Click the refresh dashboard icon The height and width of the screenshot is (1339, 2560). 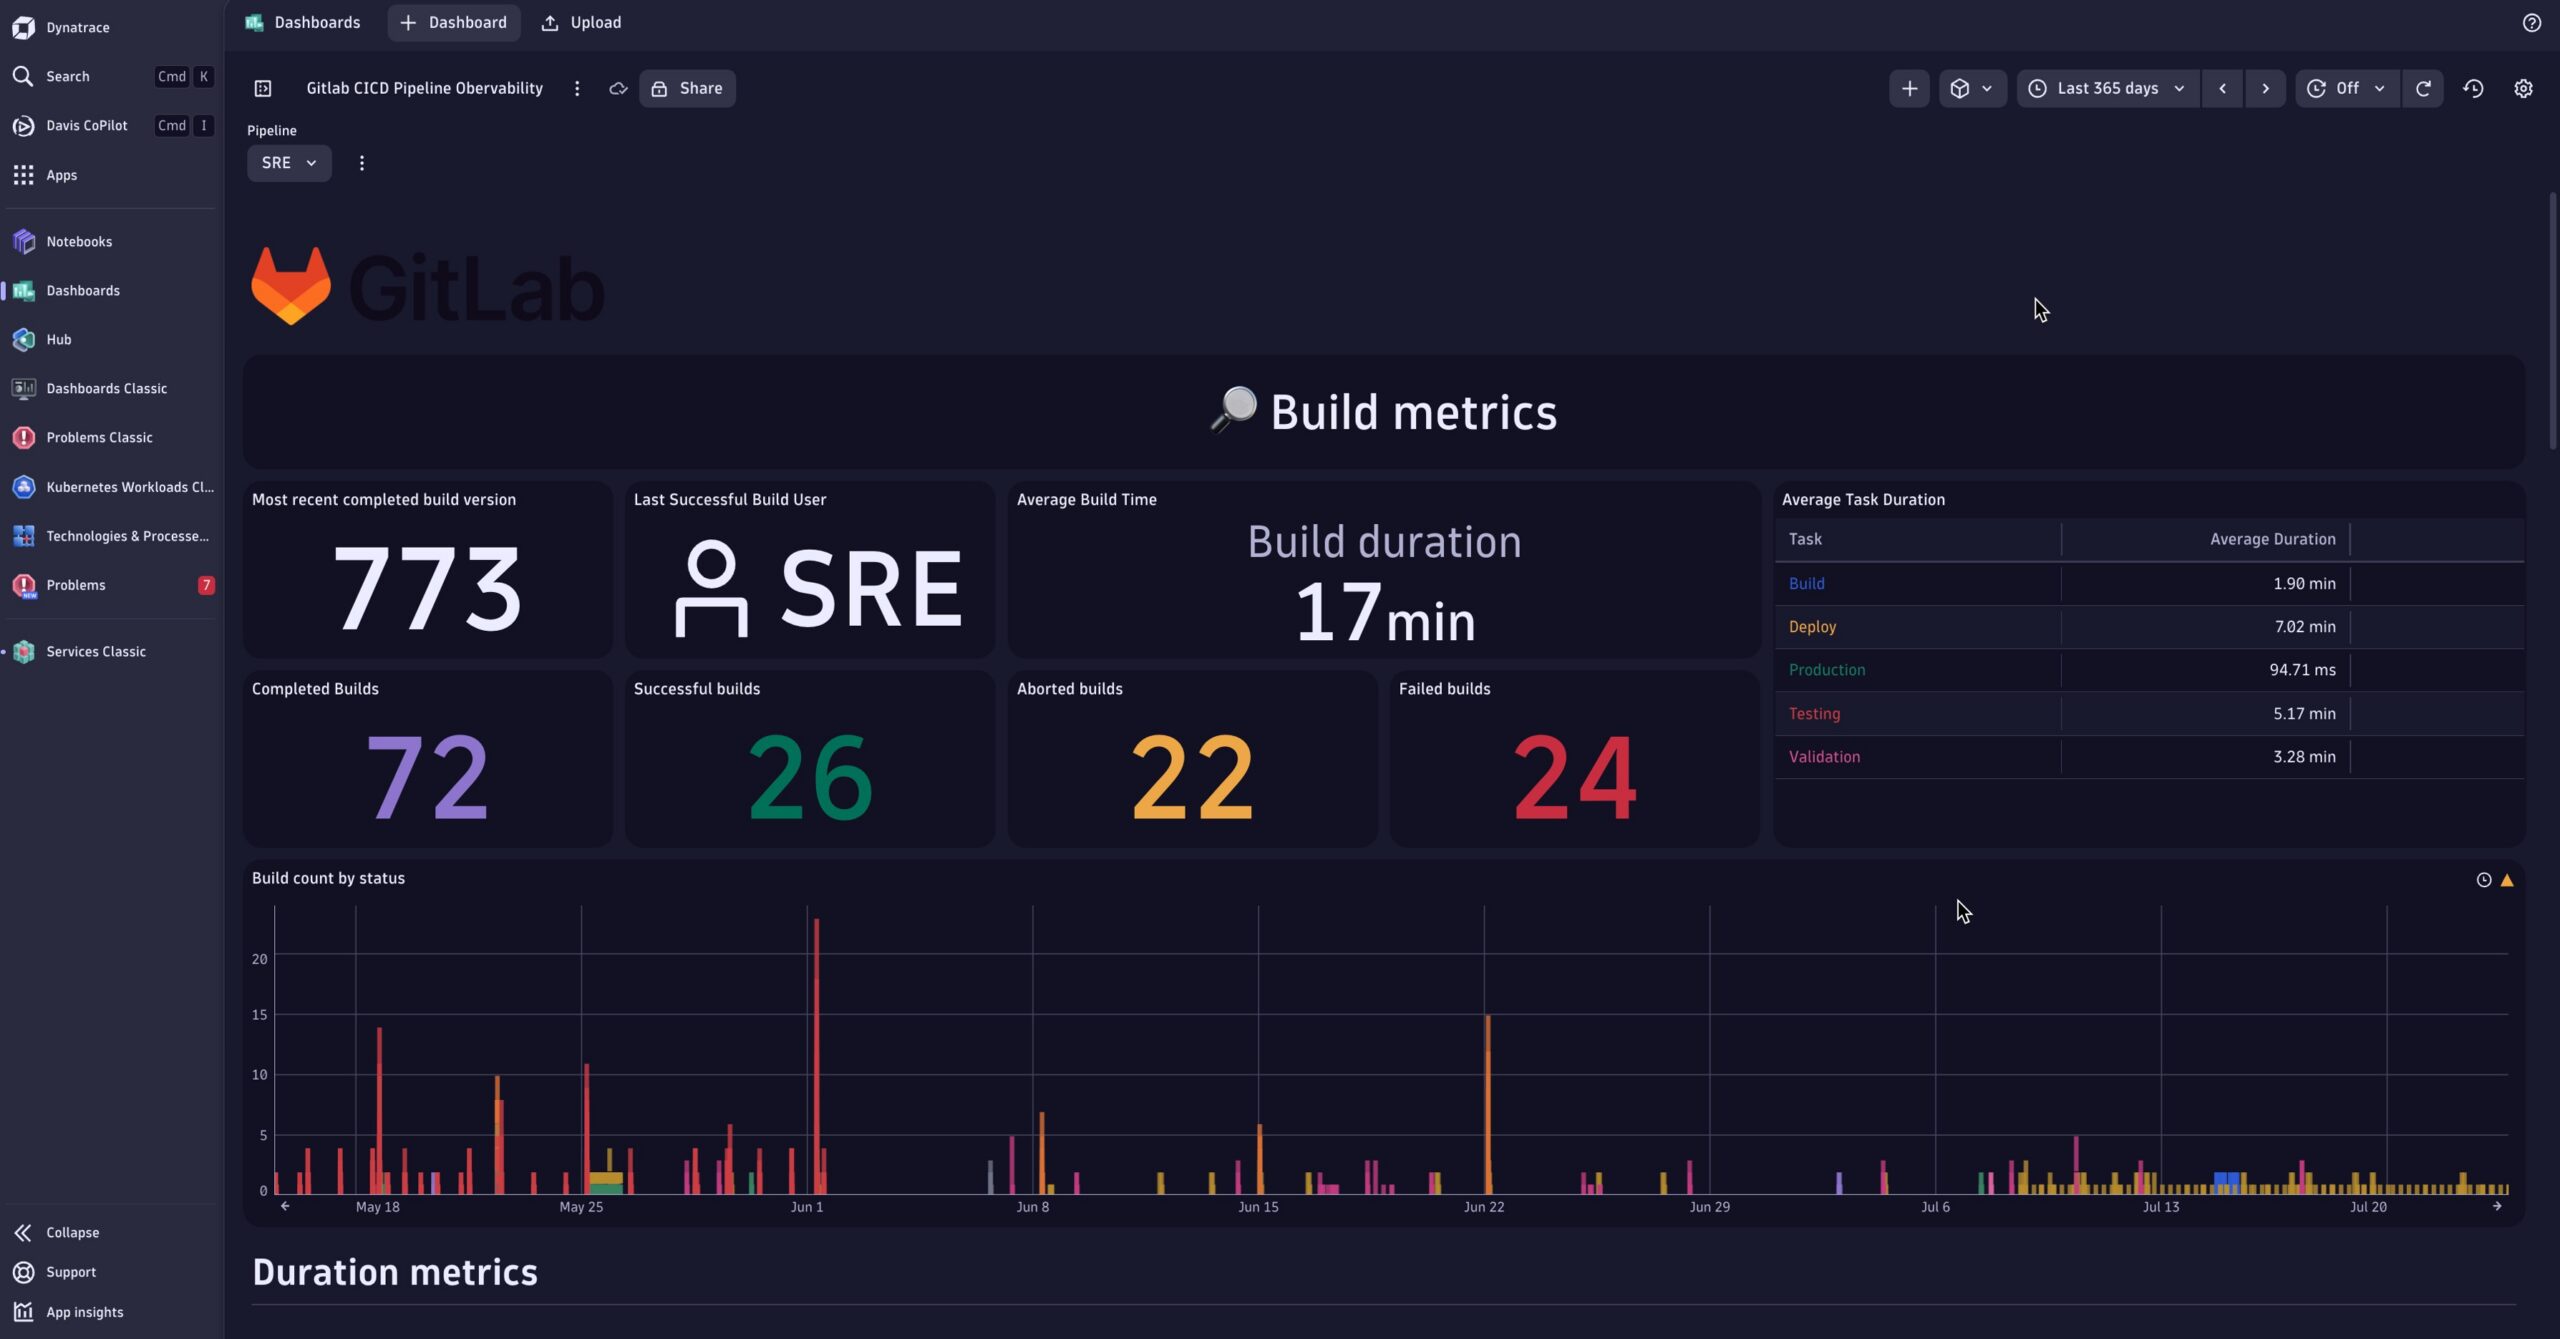click(x=2423, y=88)
